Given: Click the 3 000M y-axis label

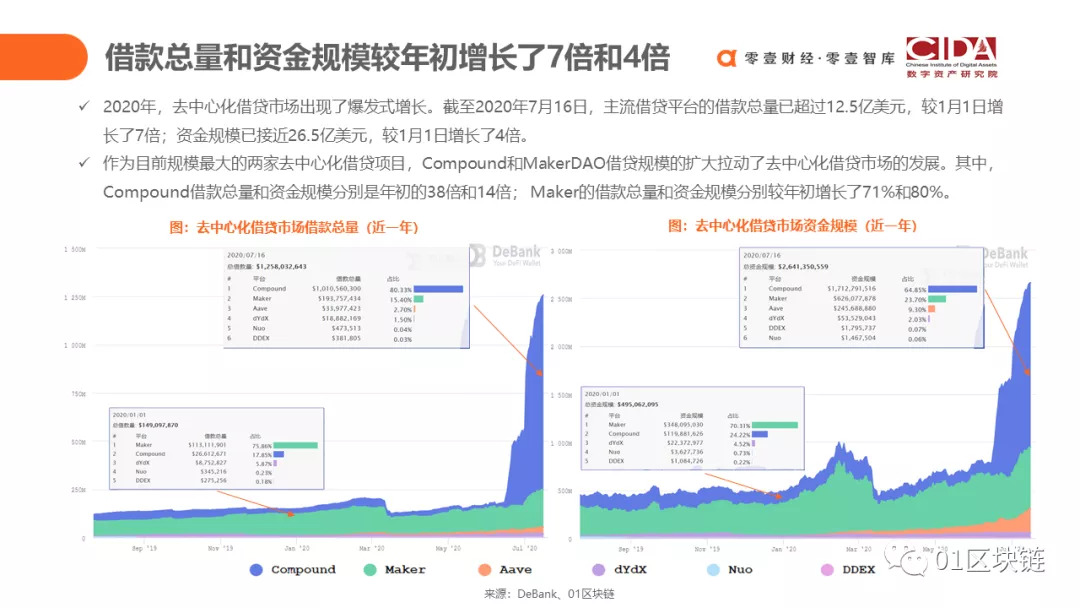Looking at the screenshot, I should [561, 251].
